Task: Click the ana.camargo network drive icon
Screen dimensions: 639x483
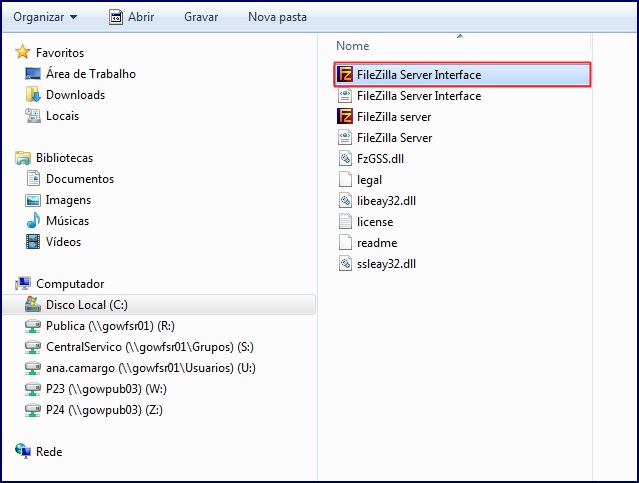Action: [33, 368]
